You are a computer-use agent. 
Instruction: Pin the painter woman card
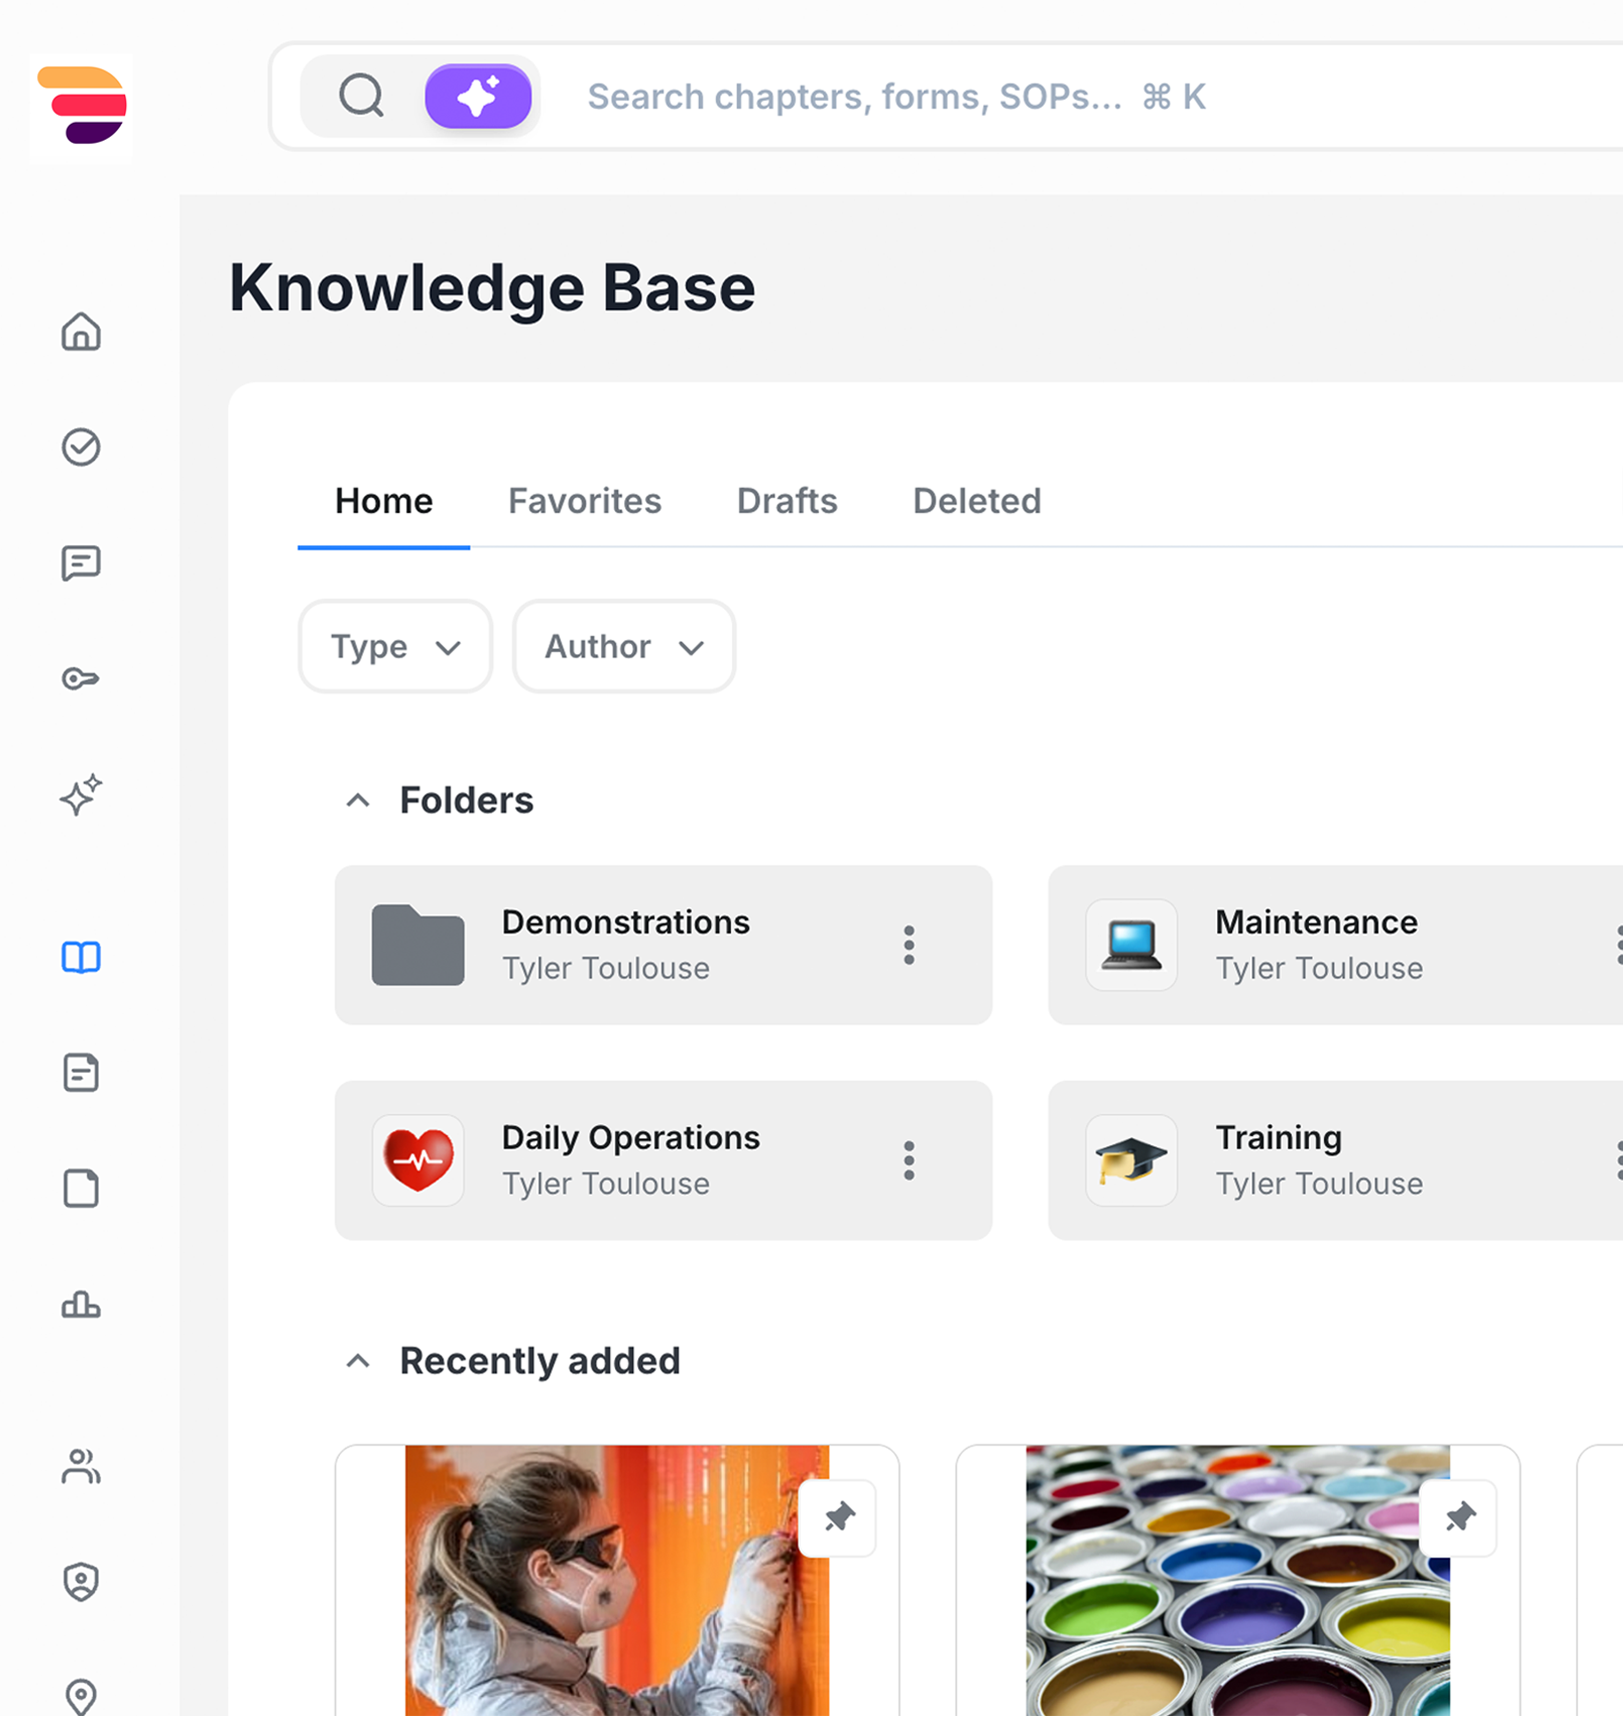click(x=838, y=1518)
